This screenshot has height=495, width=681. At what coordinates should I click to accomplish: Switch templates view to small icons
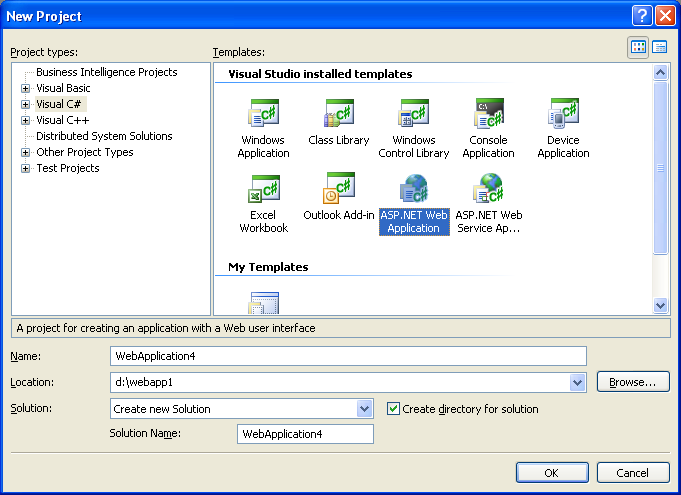pos(660,47)
